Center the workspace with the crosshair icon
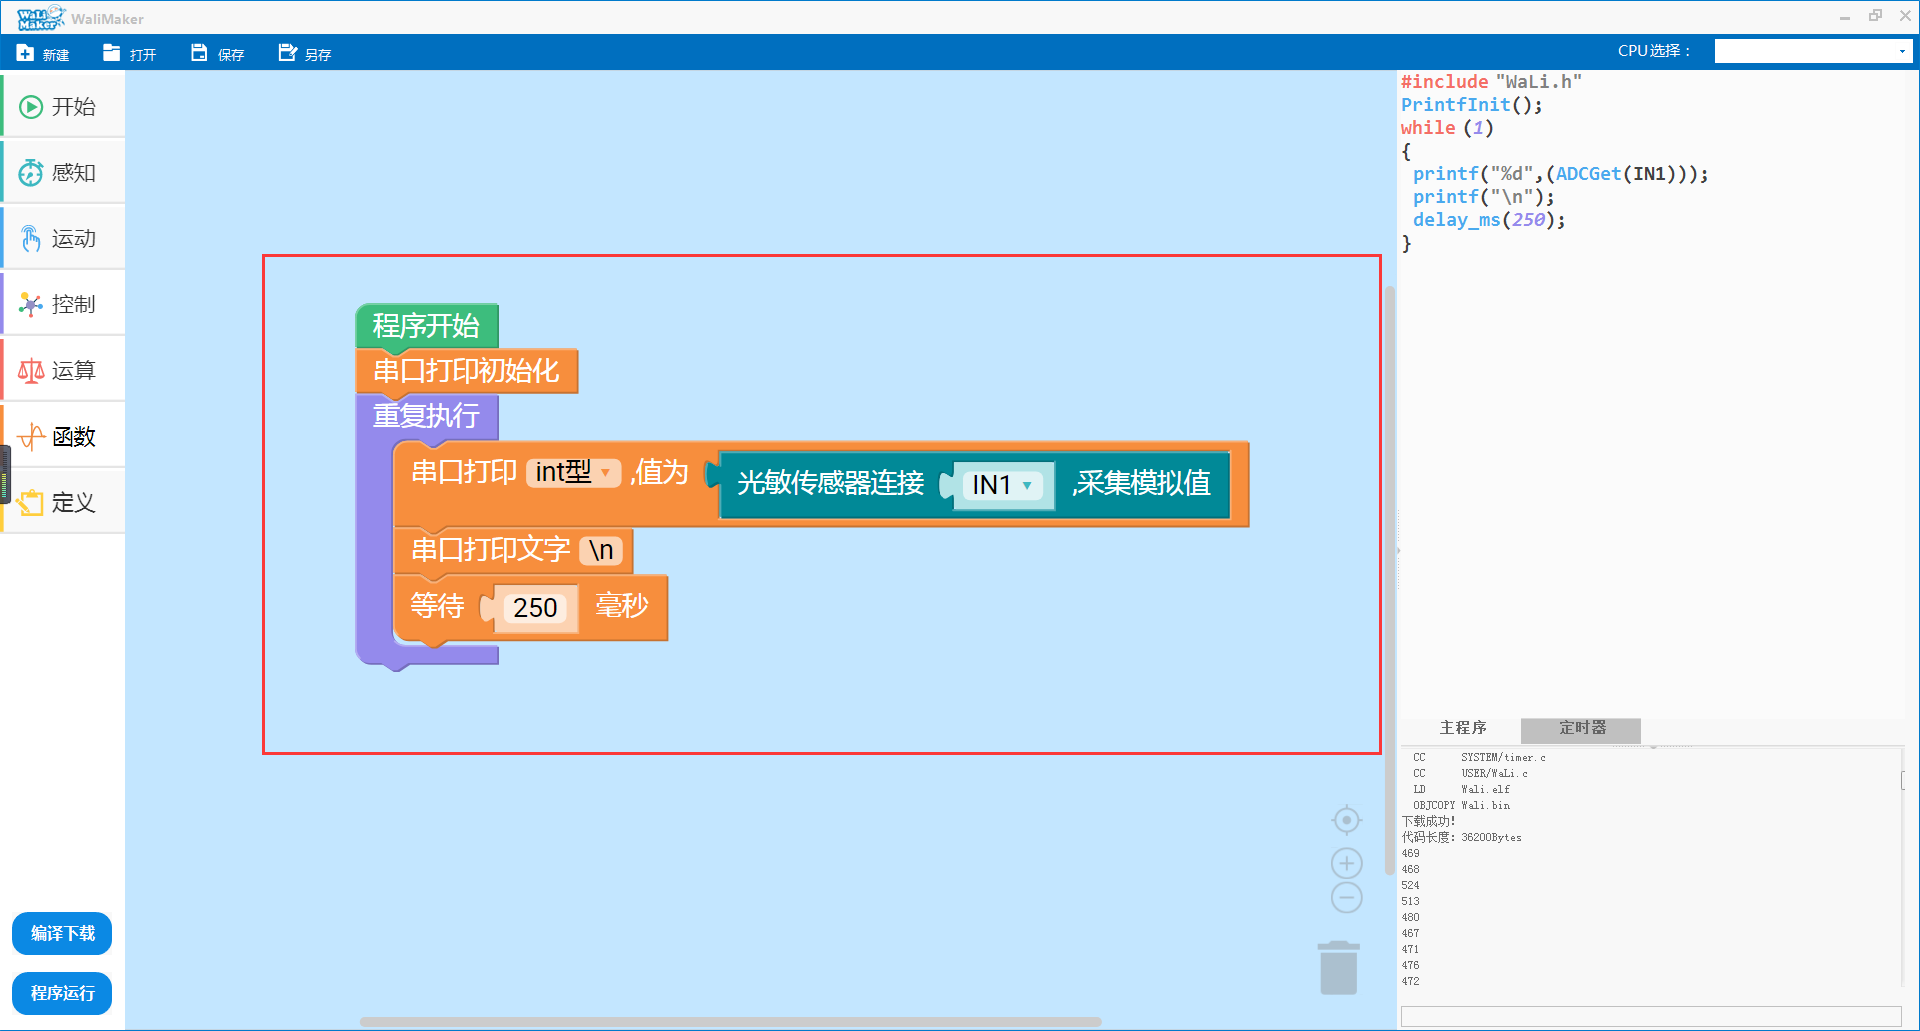This screenshot has height=1031, width=1920. pyautogui.click(x=1347, y=820)
